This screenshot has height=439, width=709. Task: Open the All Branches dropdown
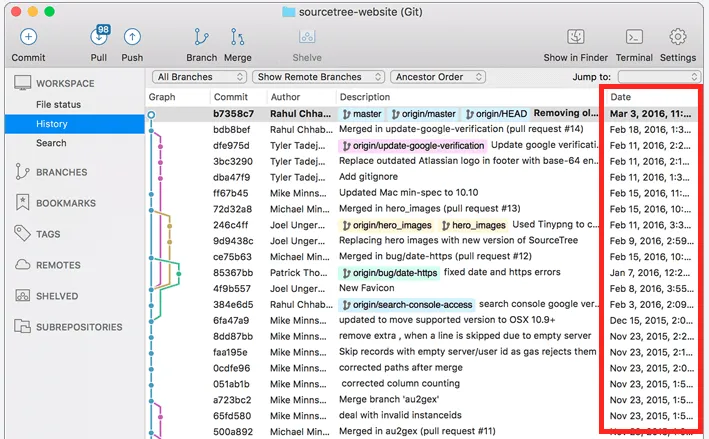pos(200,77)
